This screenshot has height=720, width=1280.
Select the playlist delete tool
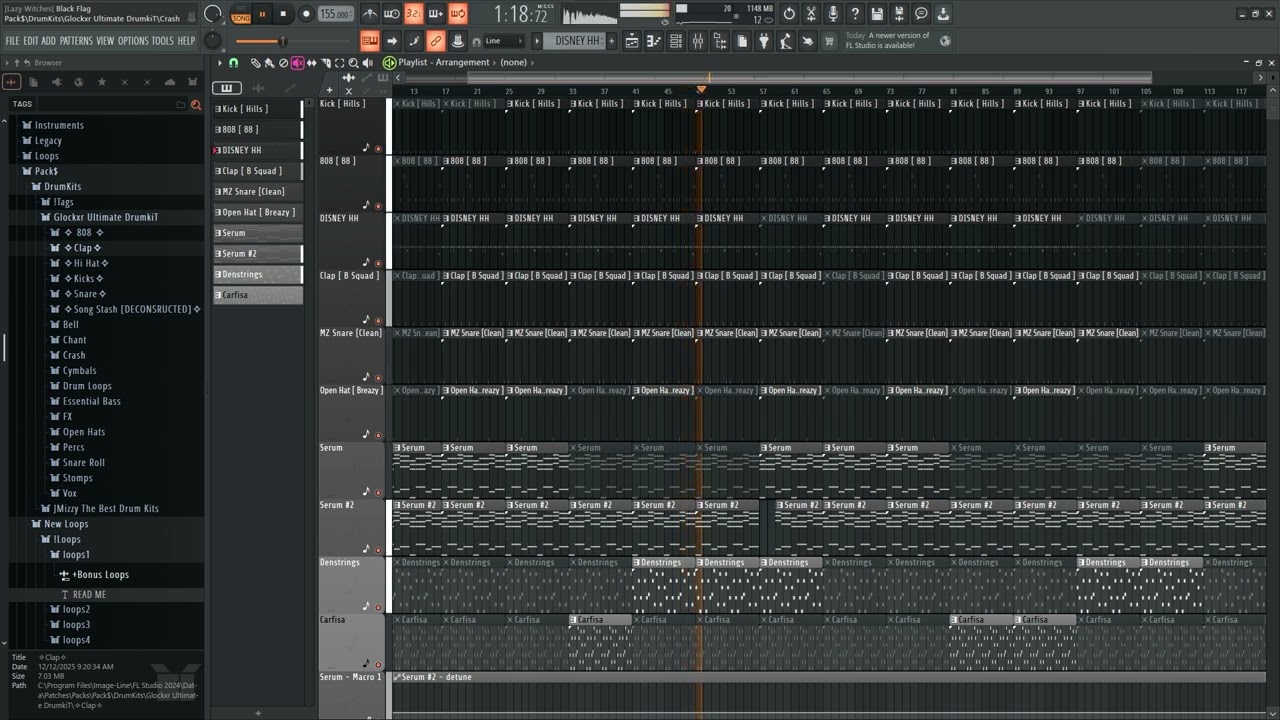click(284, 62)
